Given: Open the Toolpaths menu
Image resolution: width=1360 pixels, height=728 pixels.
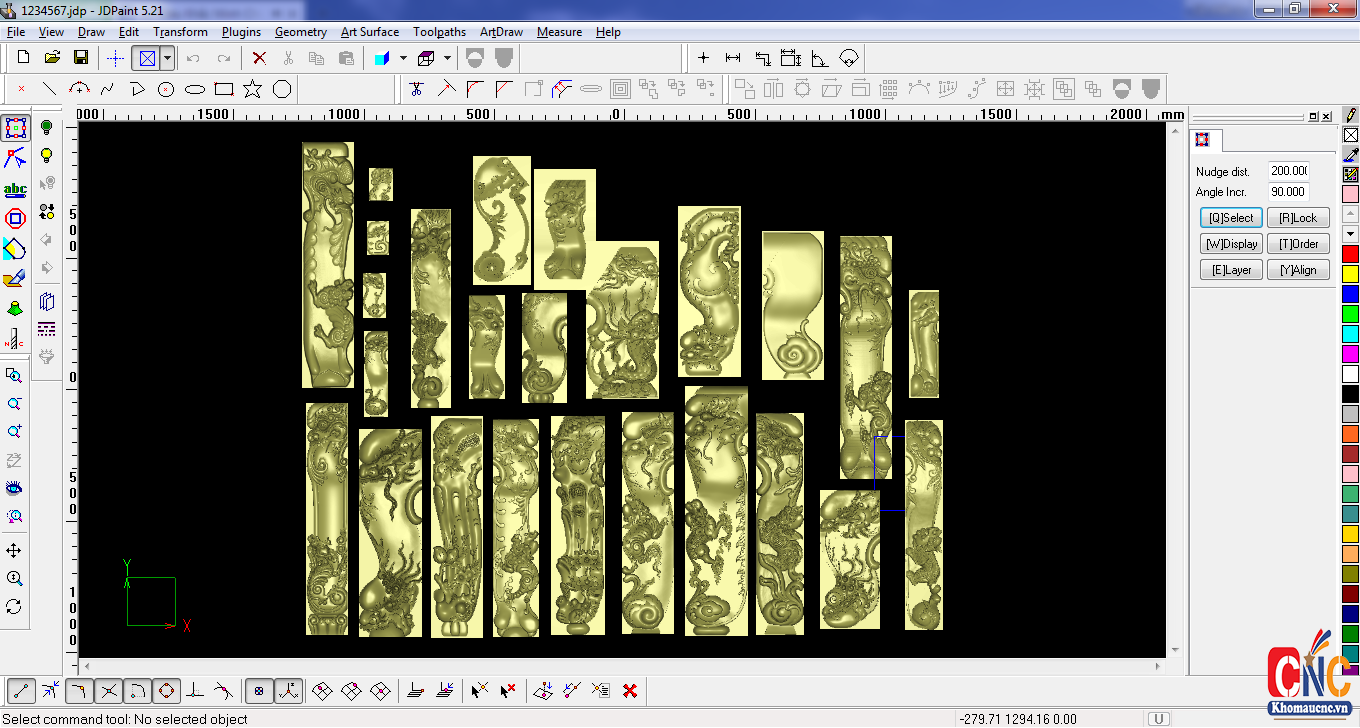Looking at the screenshot, I should pos(439,32).
